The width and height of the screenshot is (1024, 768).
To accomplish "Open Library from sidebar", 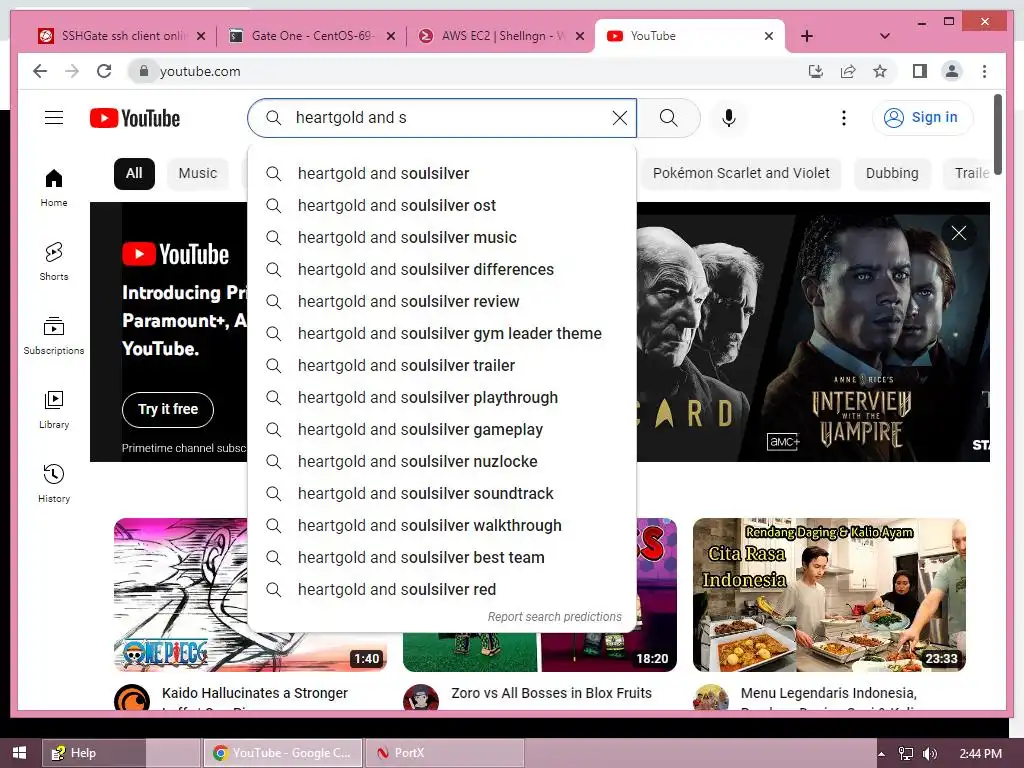I will [54, 409].
